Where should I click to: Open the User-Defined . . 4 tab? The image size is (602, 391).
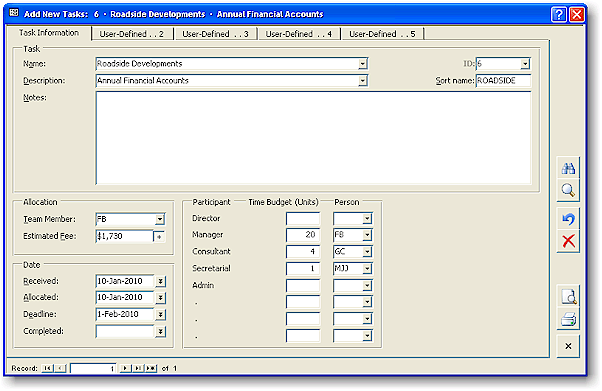[x=298, y=34]
